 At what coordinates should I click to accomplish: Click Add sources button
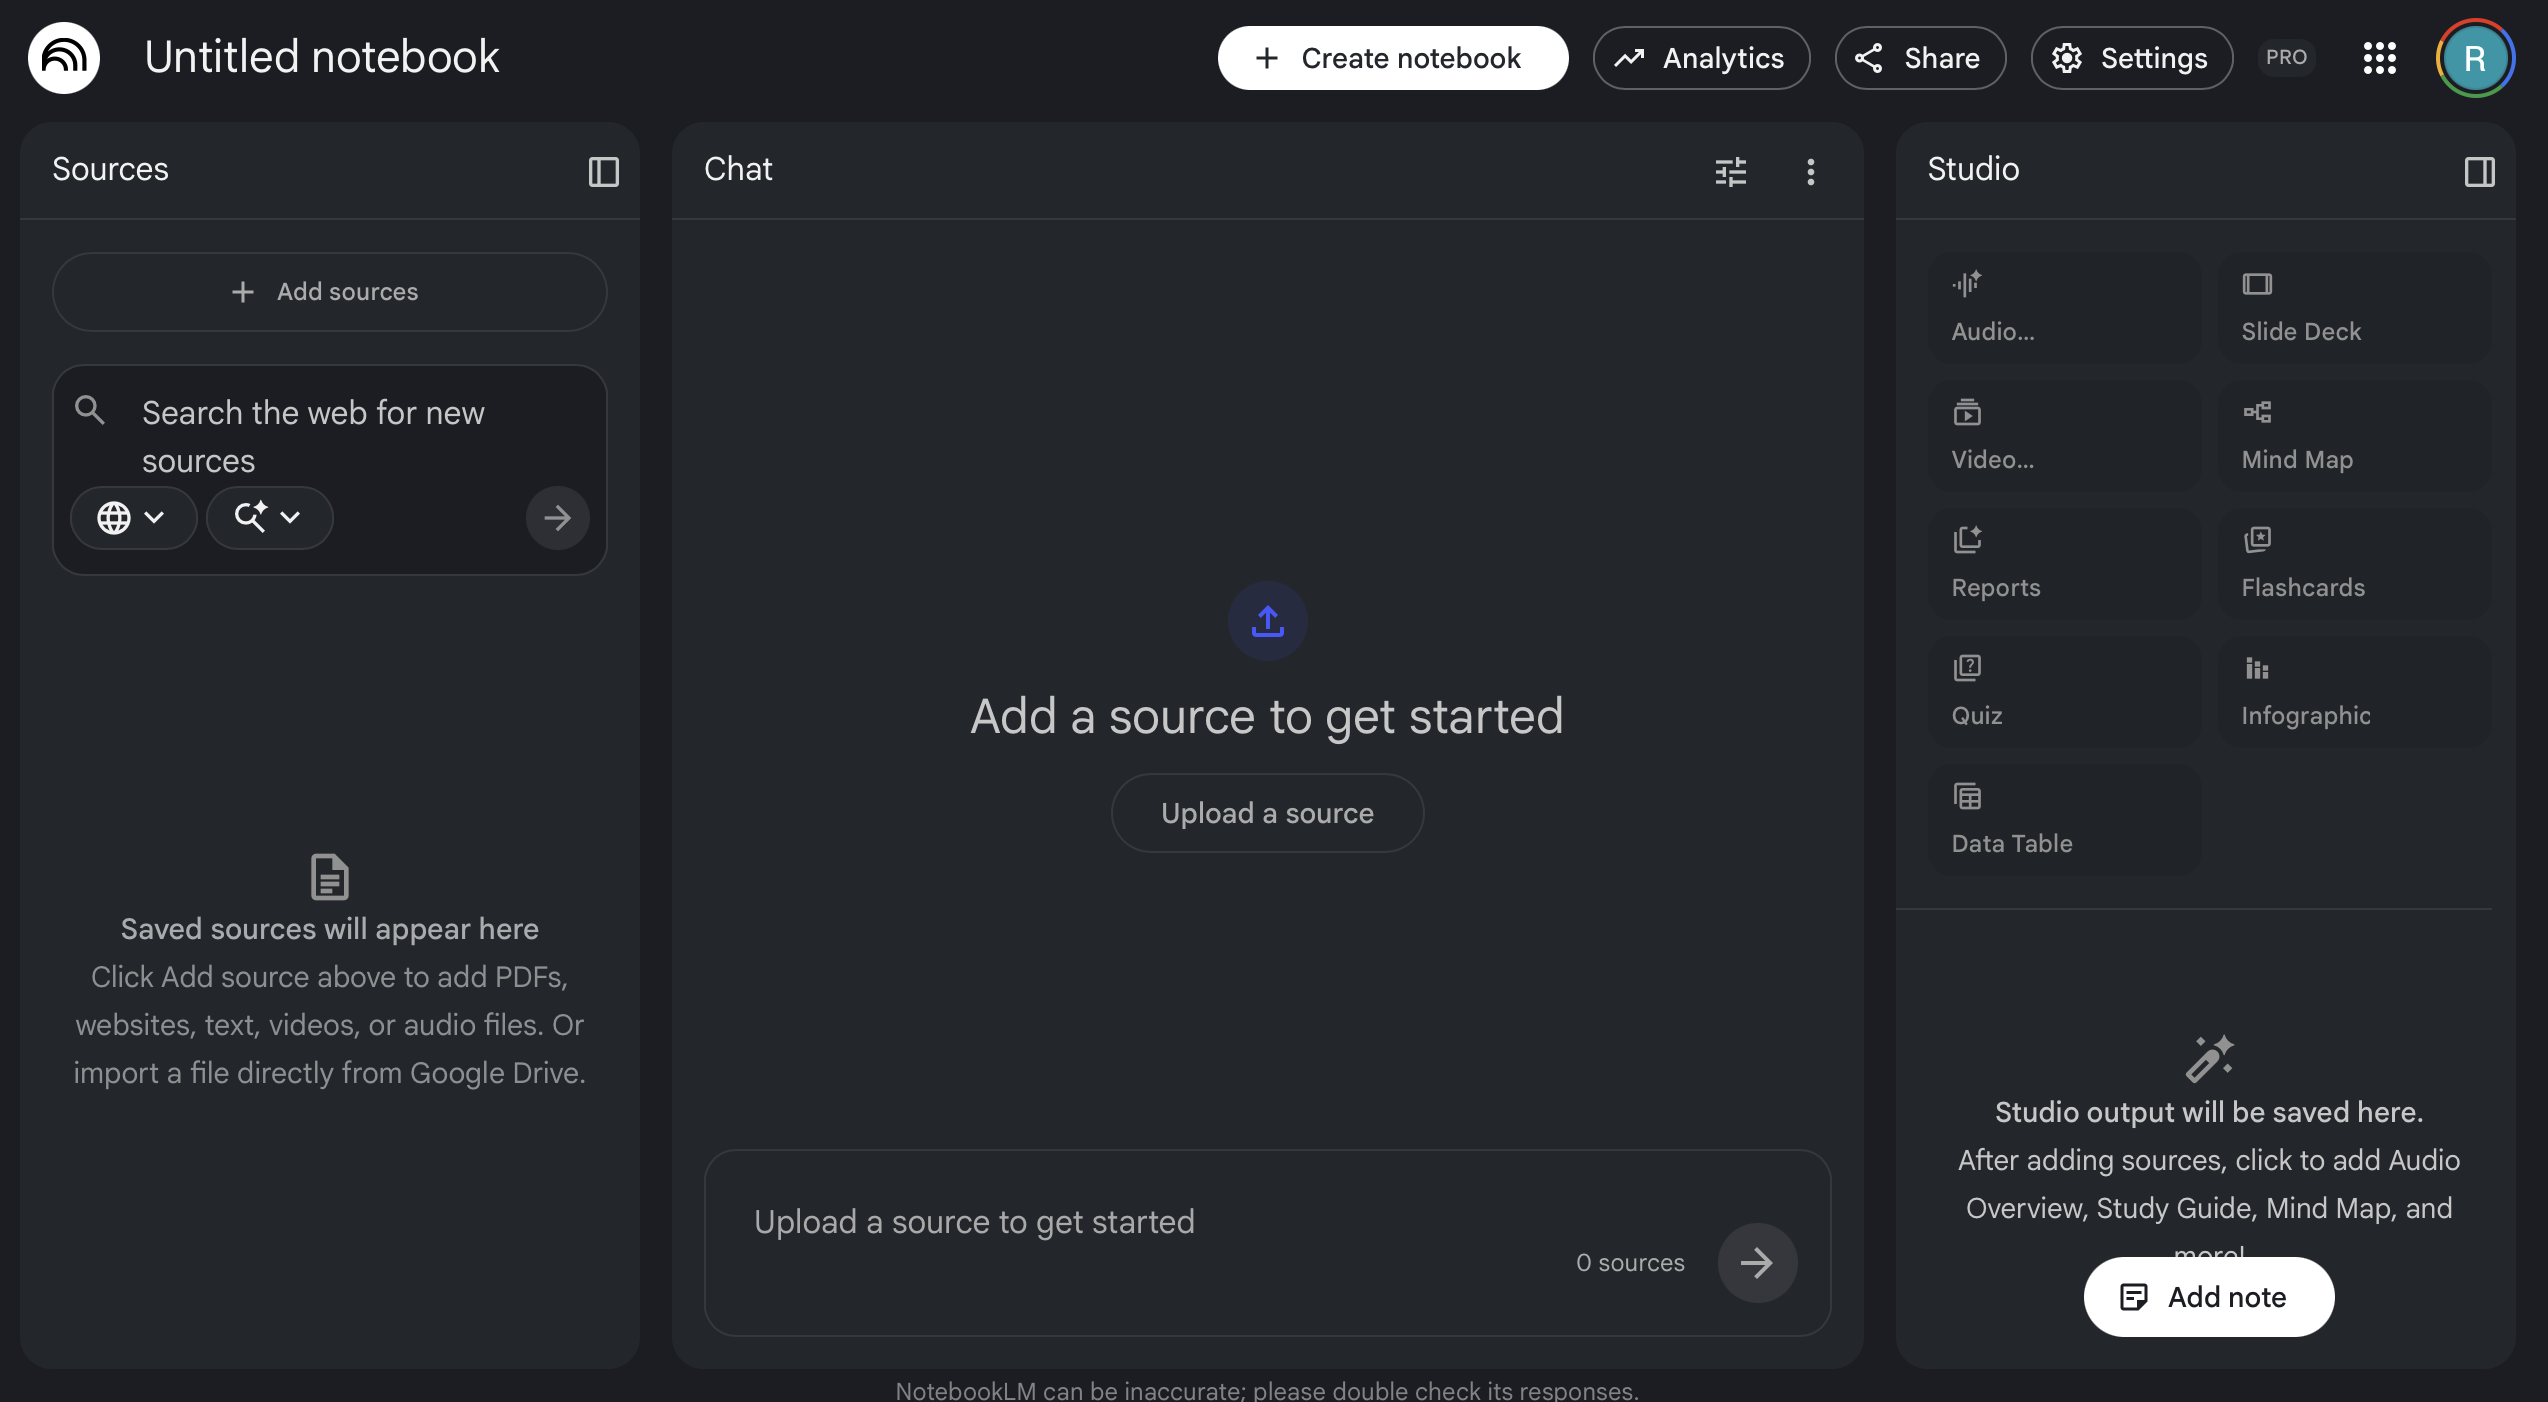(330, 291)
